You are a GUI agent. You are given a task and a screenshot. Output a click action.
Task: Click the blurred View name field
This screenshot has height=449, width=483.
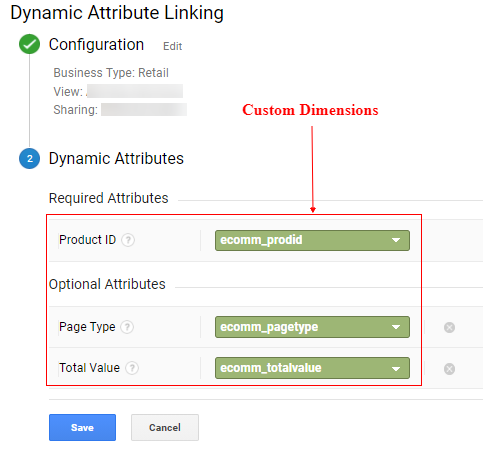135,91
